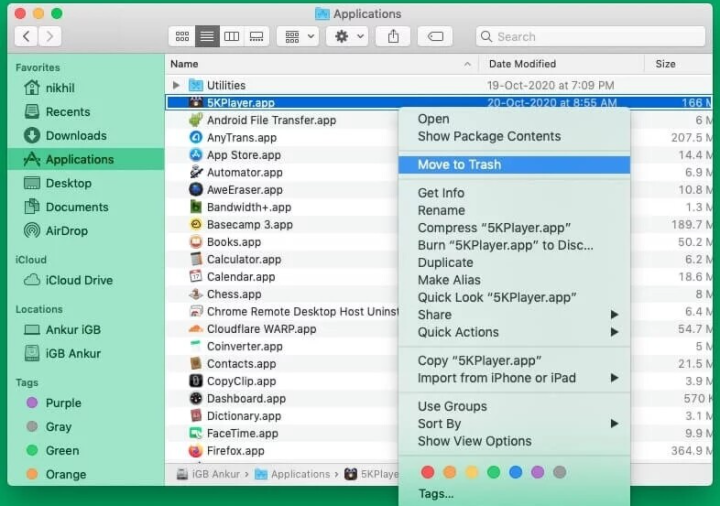Choose Tags… from the context menu
This screenshot has width=721, height=506.
pos(514,494)
